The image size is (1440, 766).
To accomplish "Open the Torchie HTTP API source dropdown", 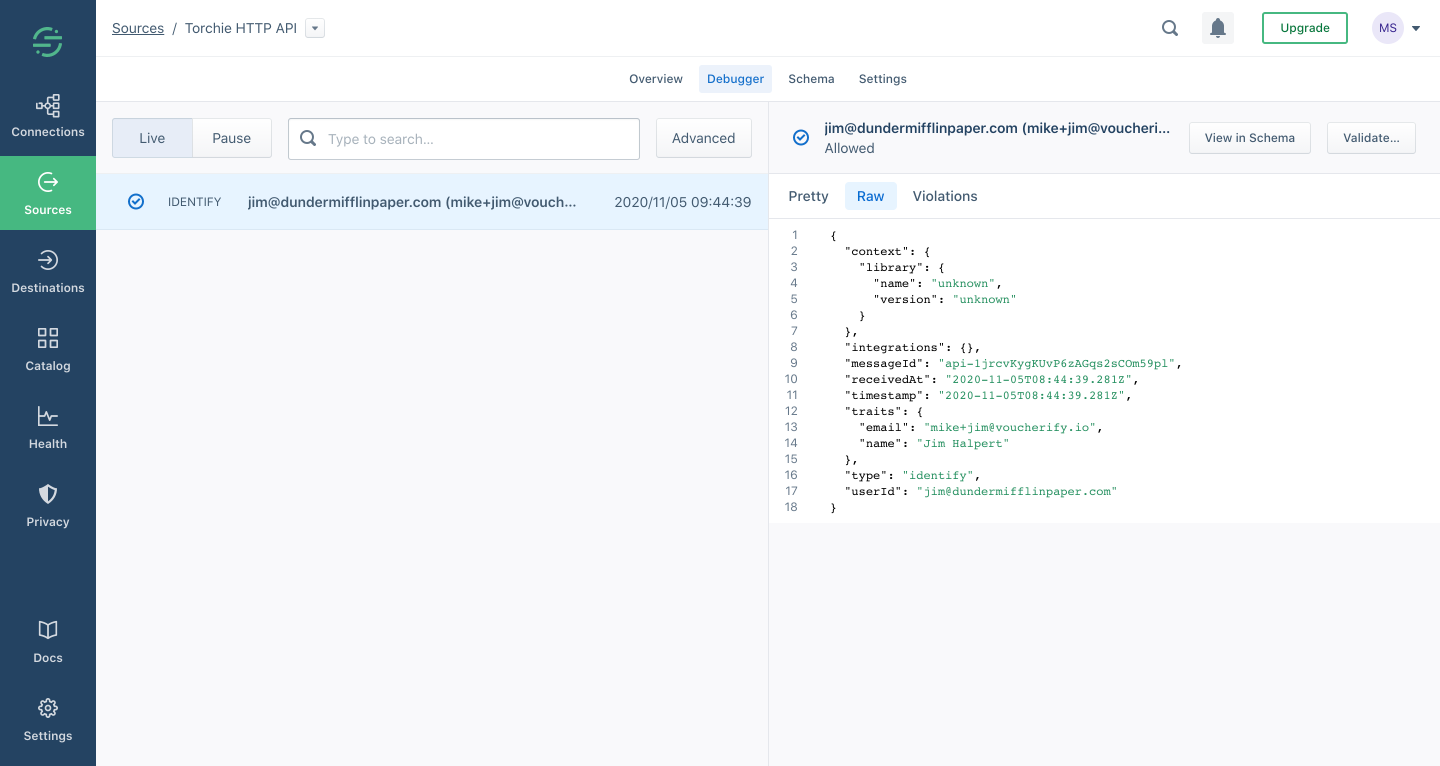I will (x=314, y=28).
